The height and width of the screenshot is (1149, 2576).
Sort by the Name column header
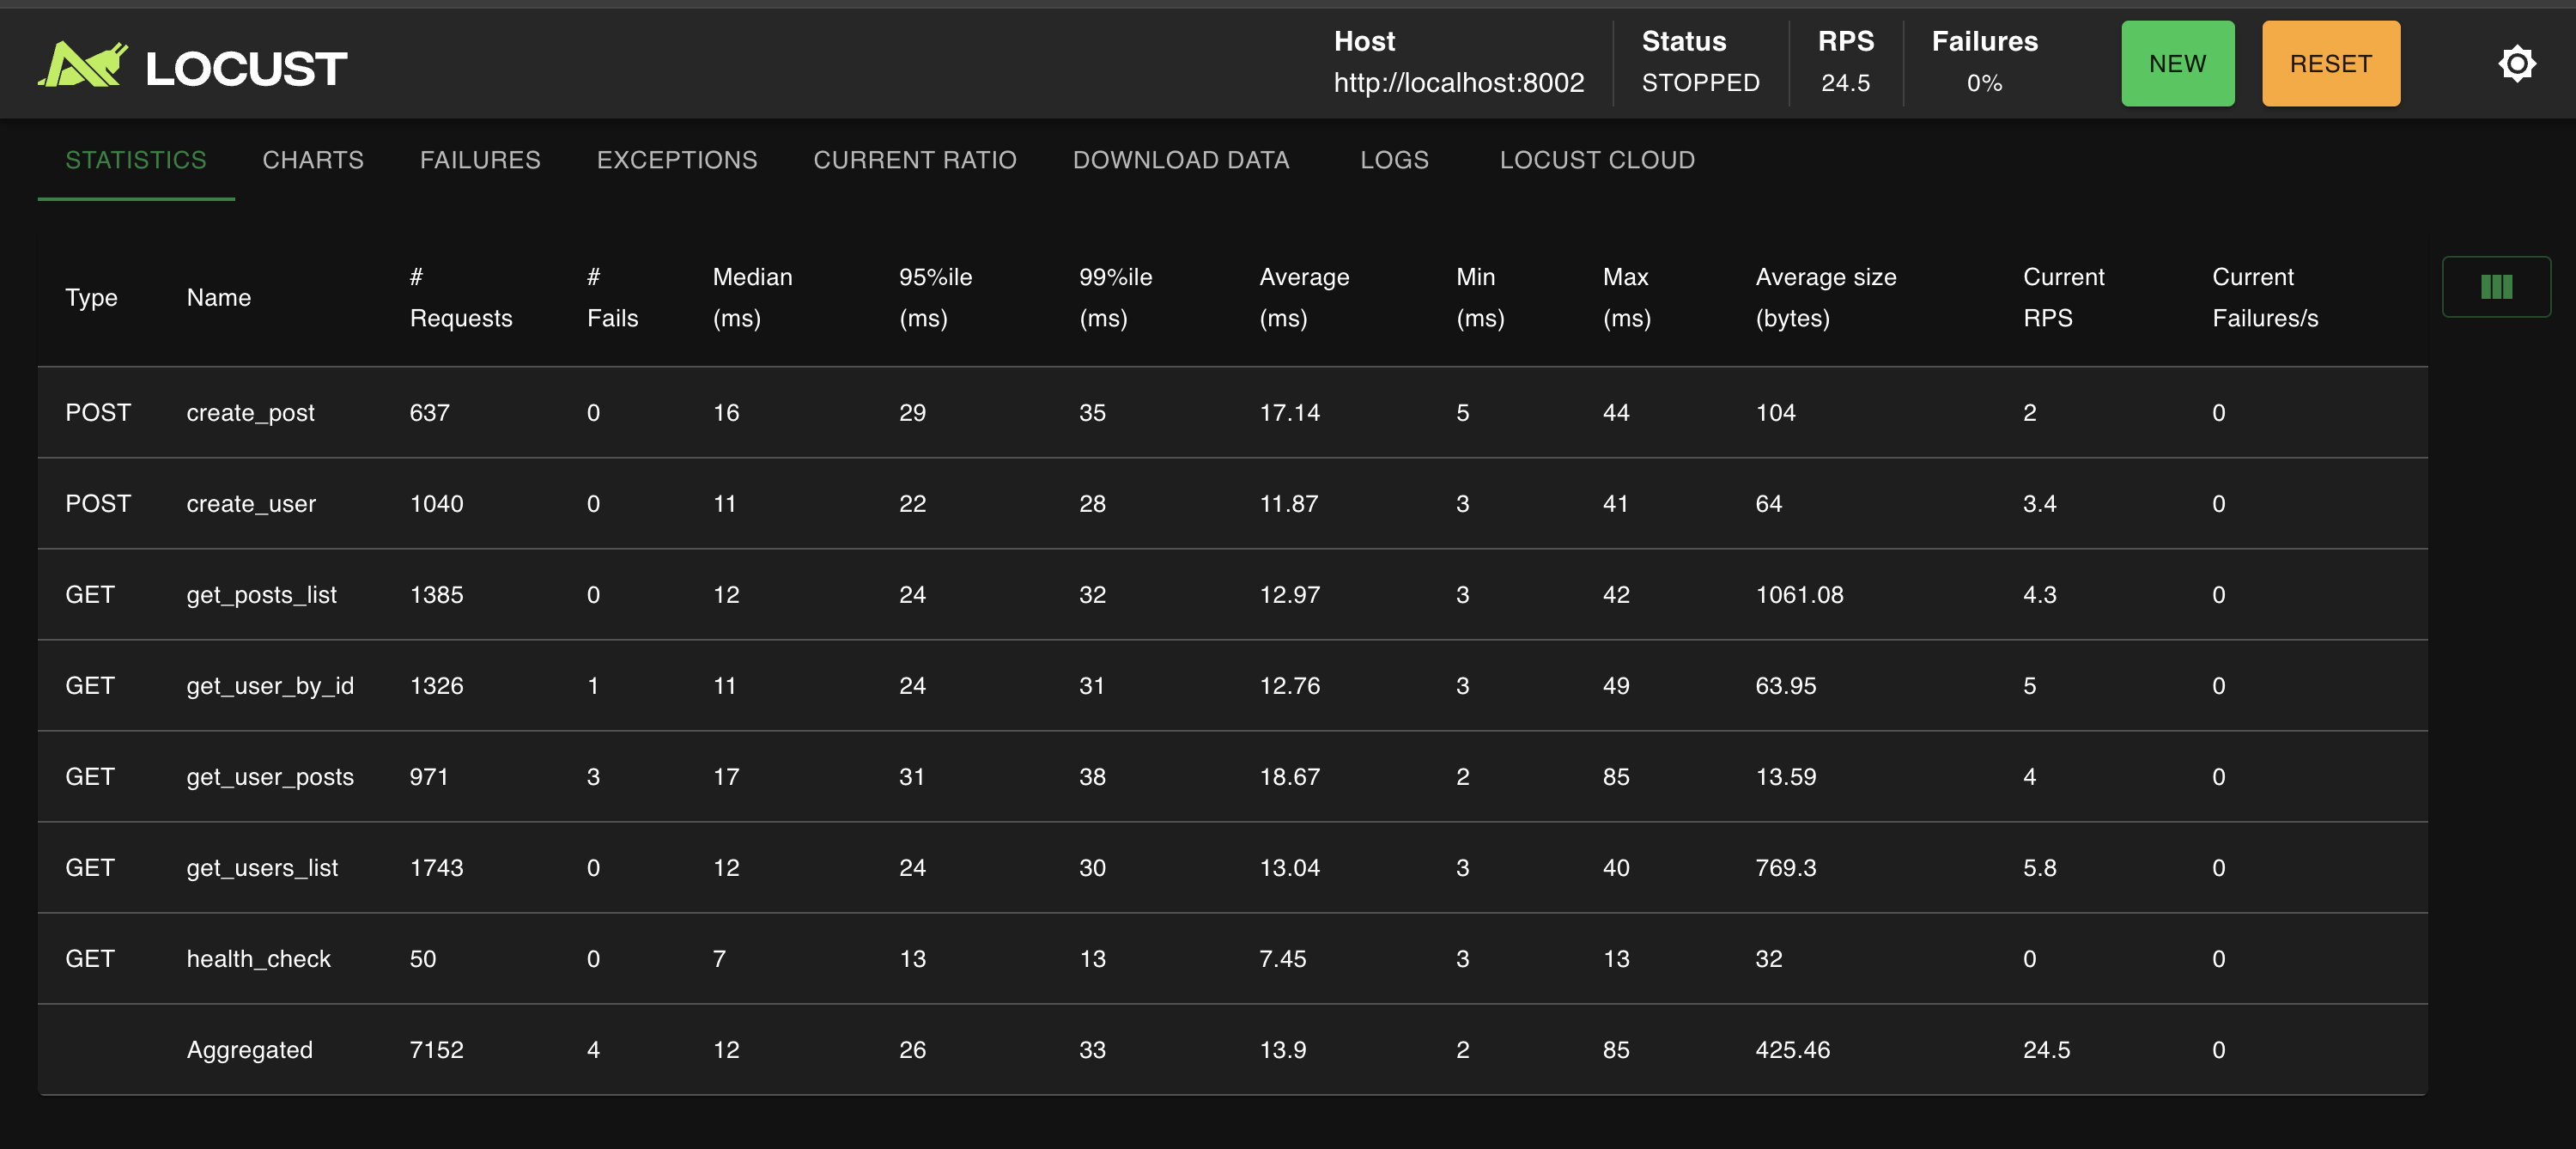(x=218, y=298)
